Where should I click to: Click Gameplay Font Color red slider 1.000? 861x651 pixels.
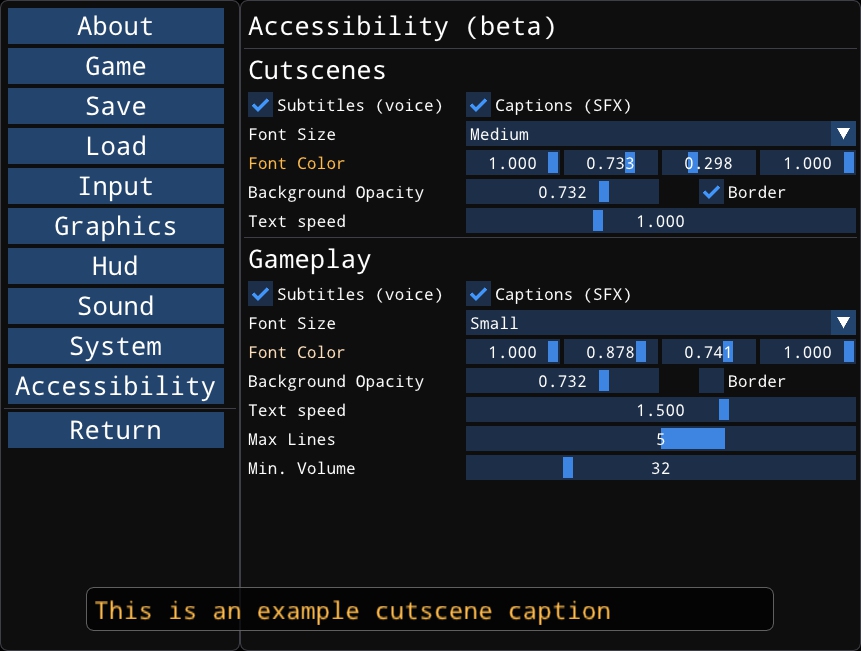coord(512,352)
